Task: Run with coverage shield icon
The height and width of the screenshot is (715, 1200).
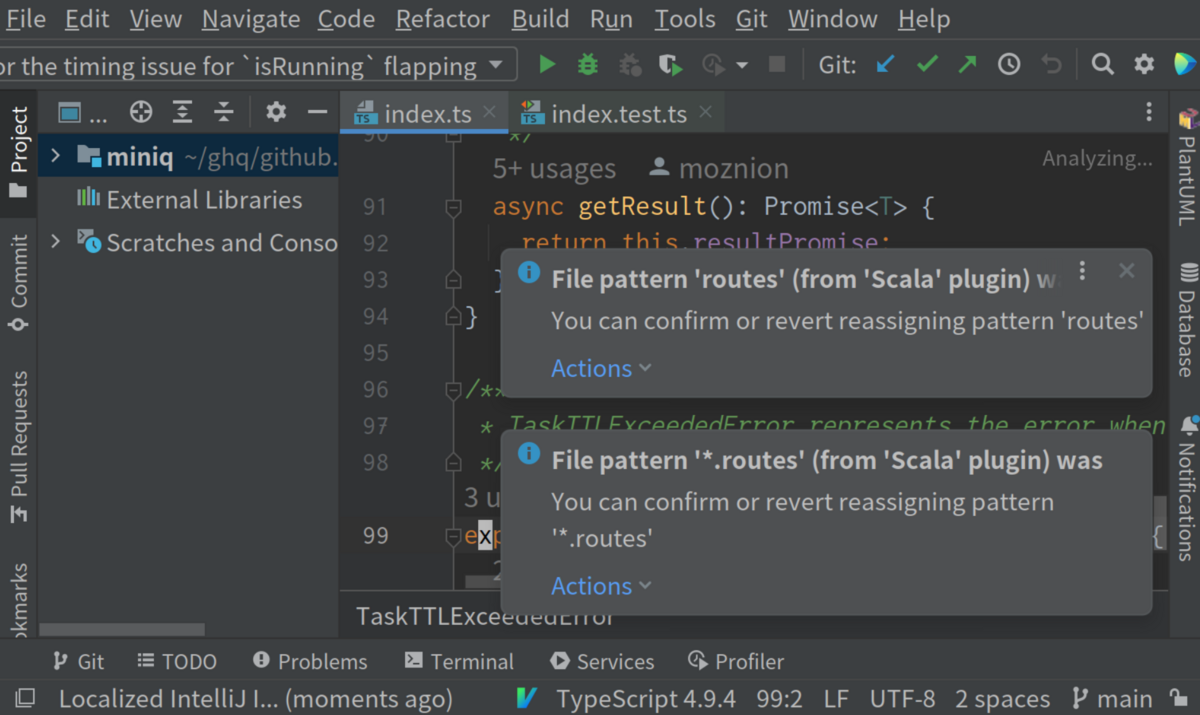Action: (671, 65)
